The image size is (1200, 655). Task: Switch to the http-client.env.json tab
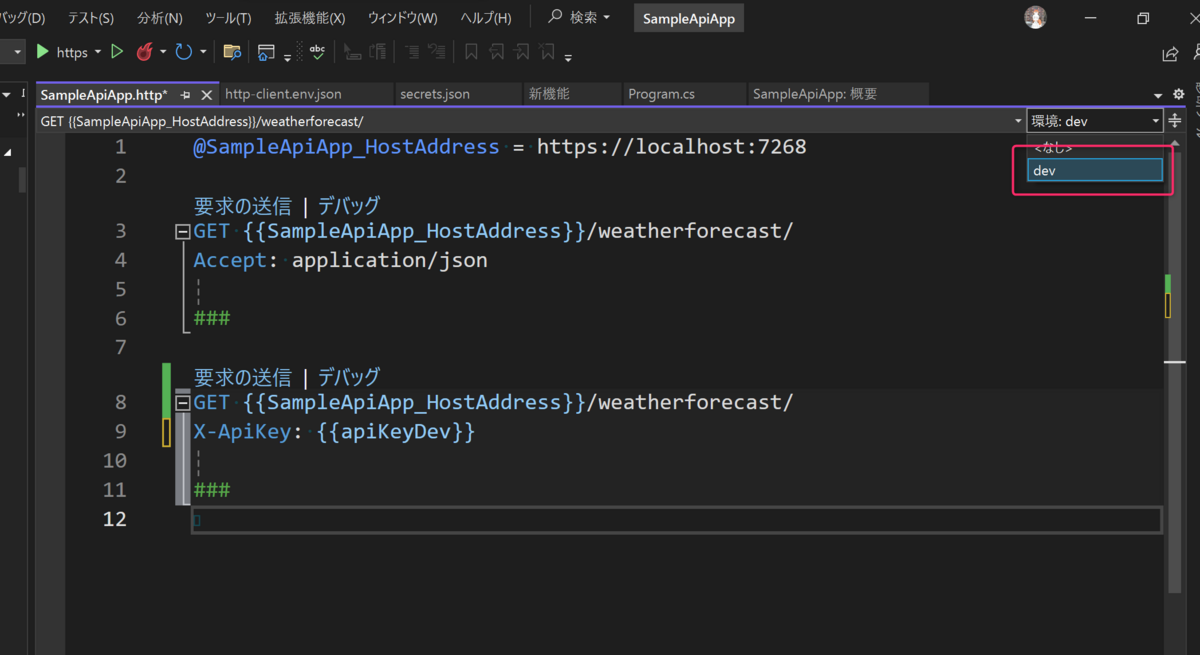(305, 94)
